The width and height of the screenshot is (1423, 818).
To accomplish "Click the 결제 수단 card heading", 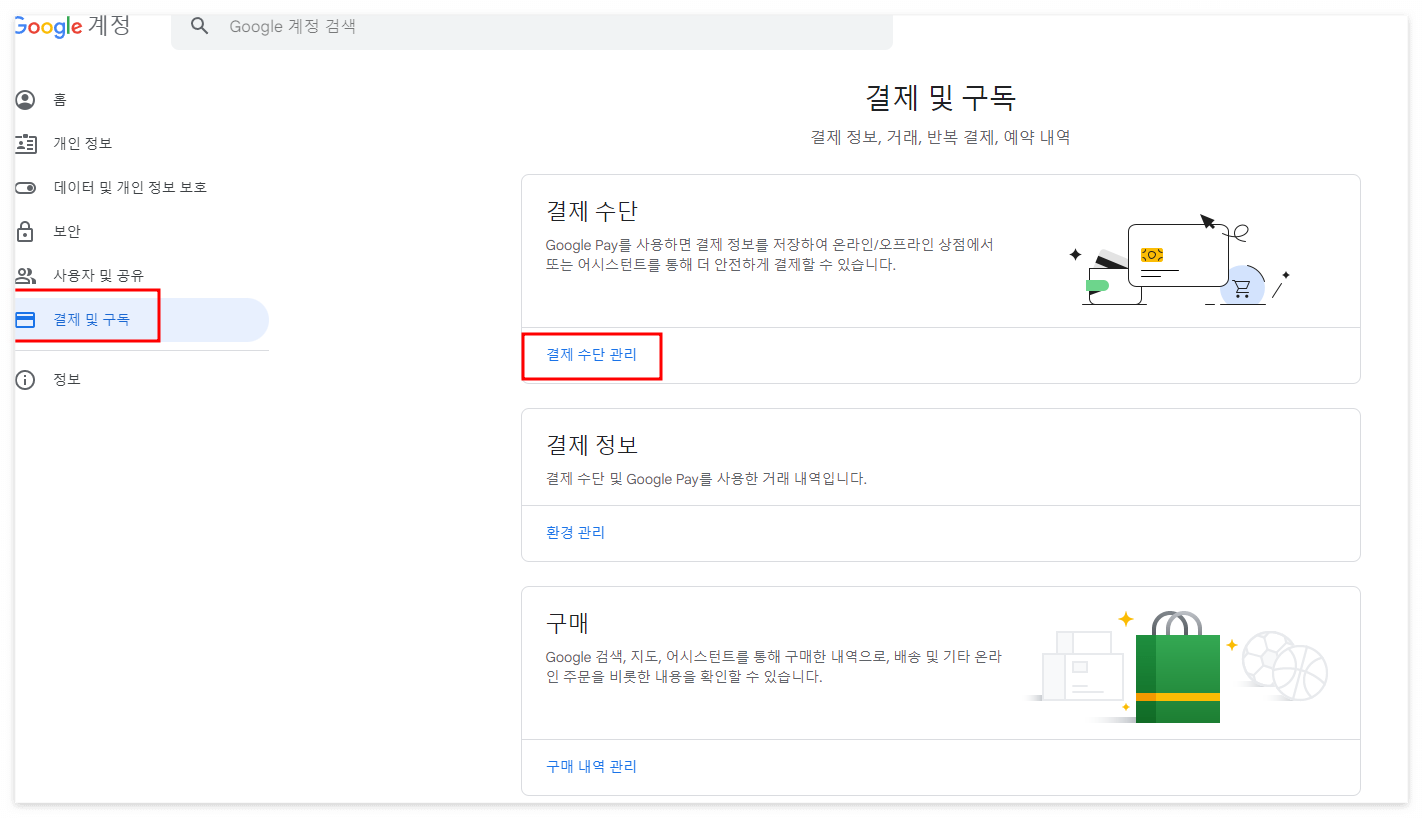I will pyautogui.click(x=592, y=212).
